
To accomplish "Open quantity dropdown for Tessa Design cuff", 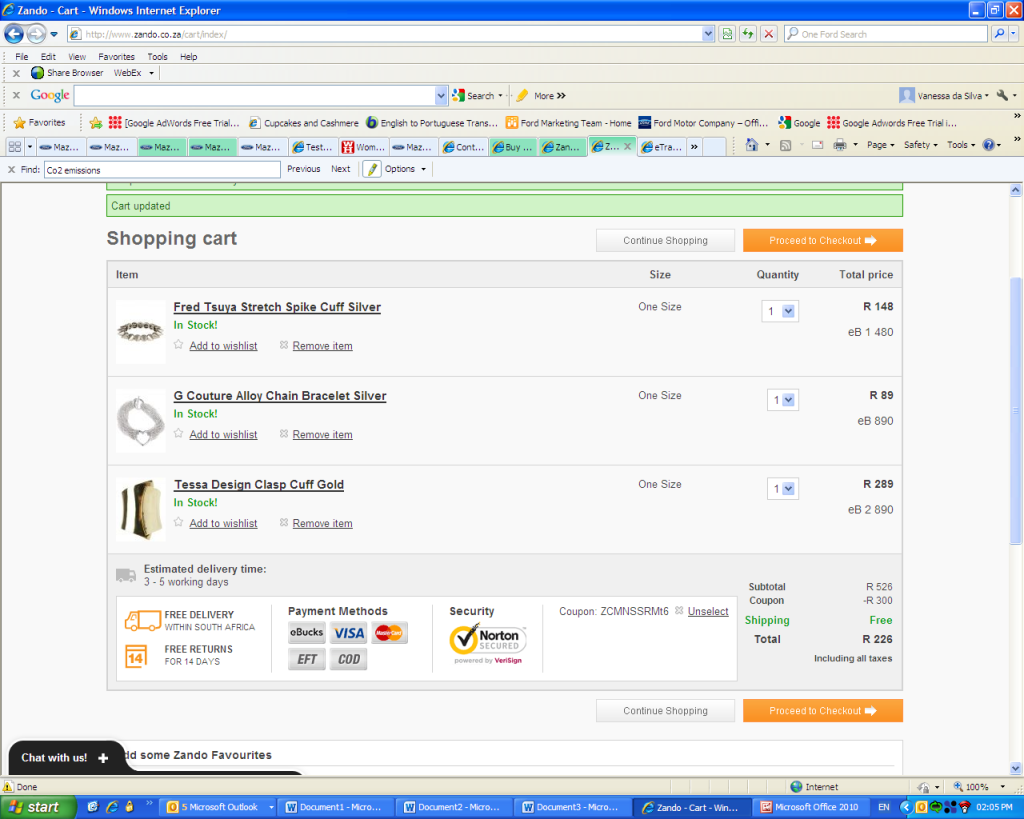I will pyautogui.click(x=782, y=489).
